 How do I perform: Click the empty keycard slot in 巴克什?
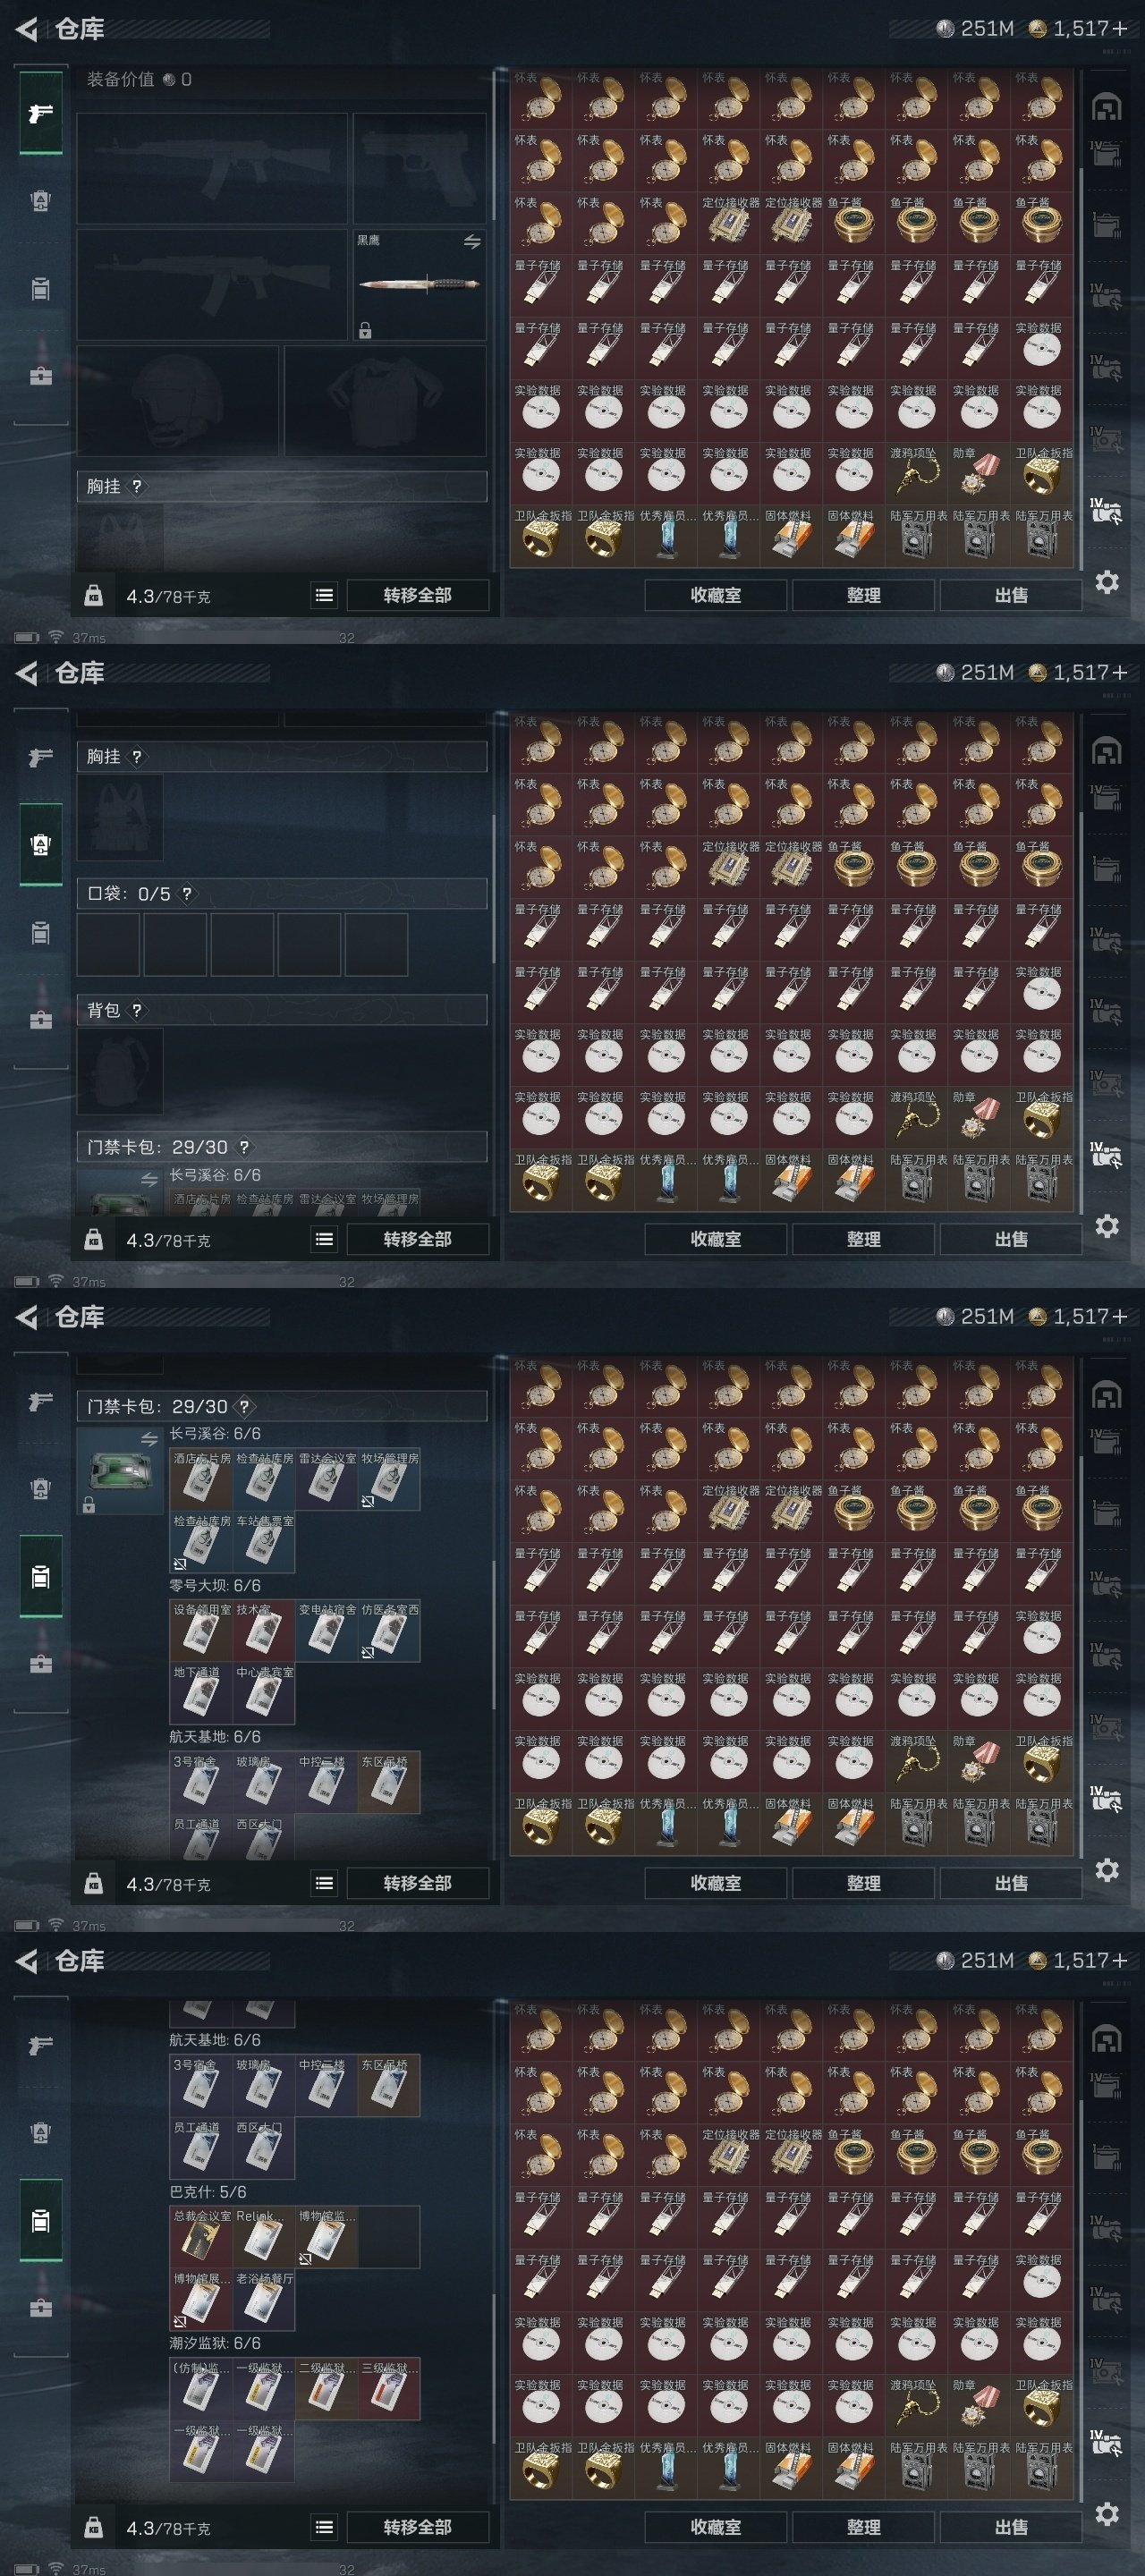point(389,2236)
